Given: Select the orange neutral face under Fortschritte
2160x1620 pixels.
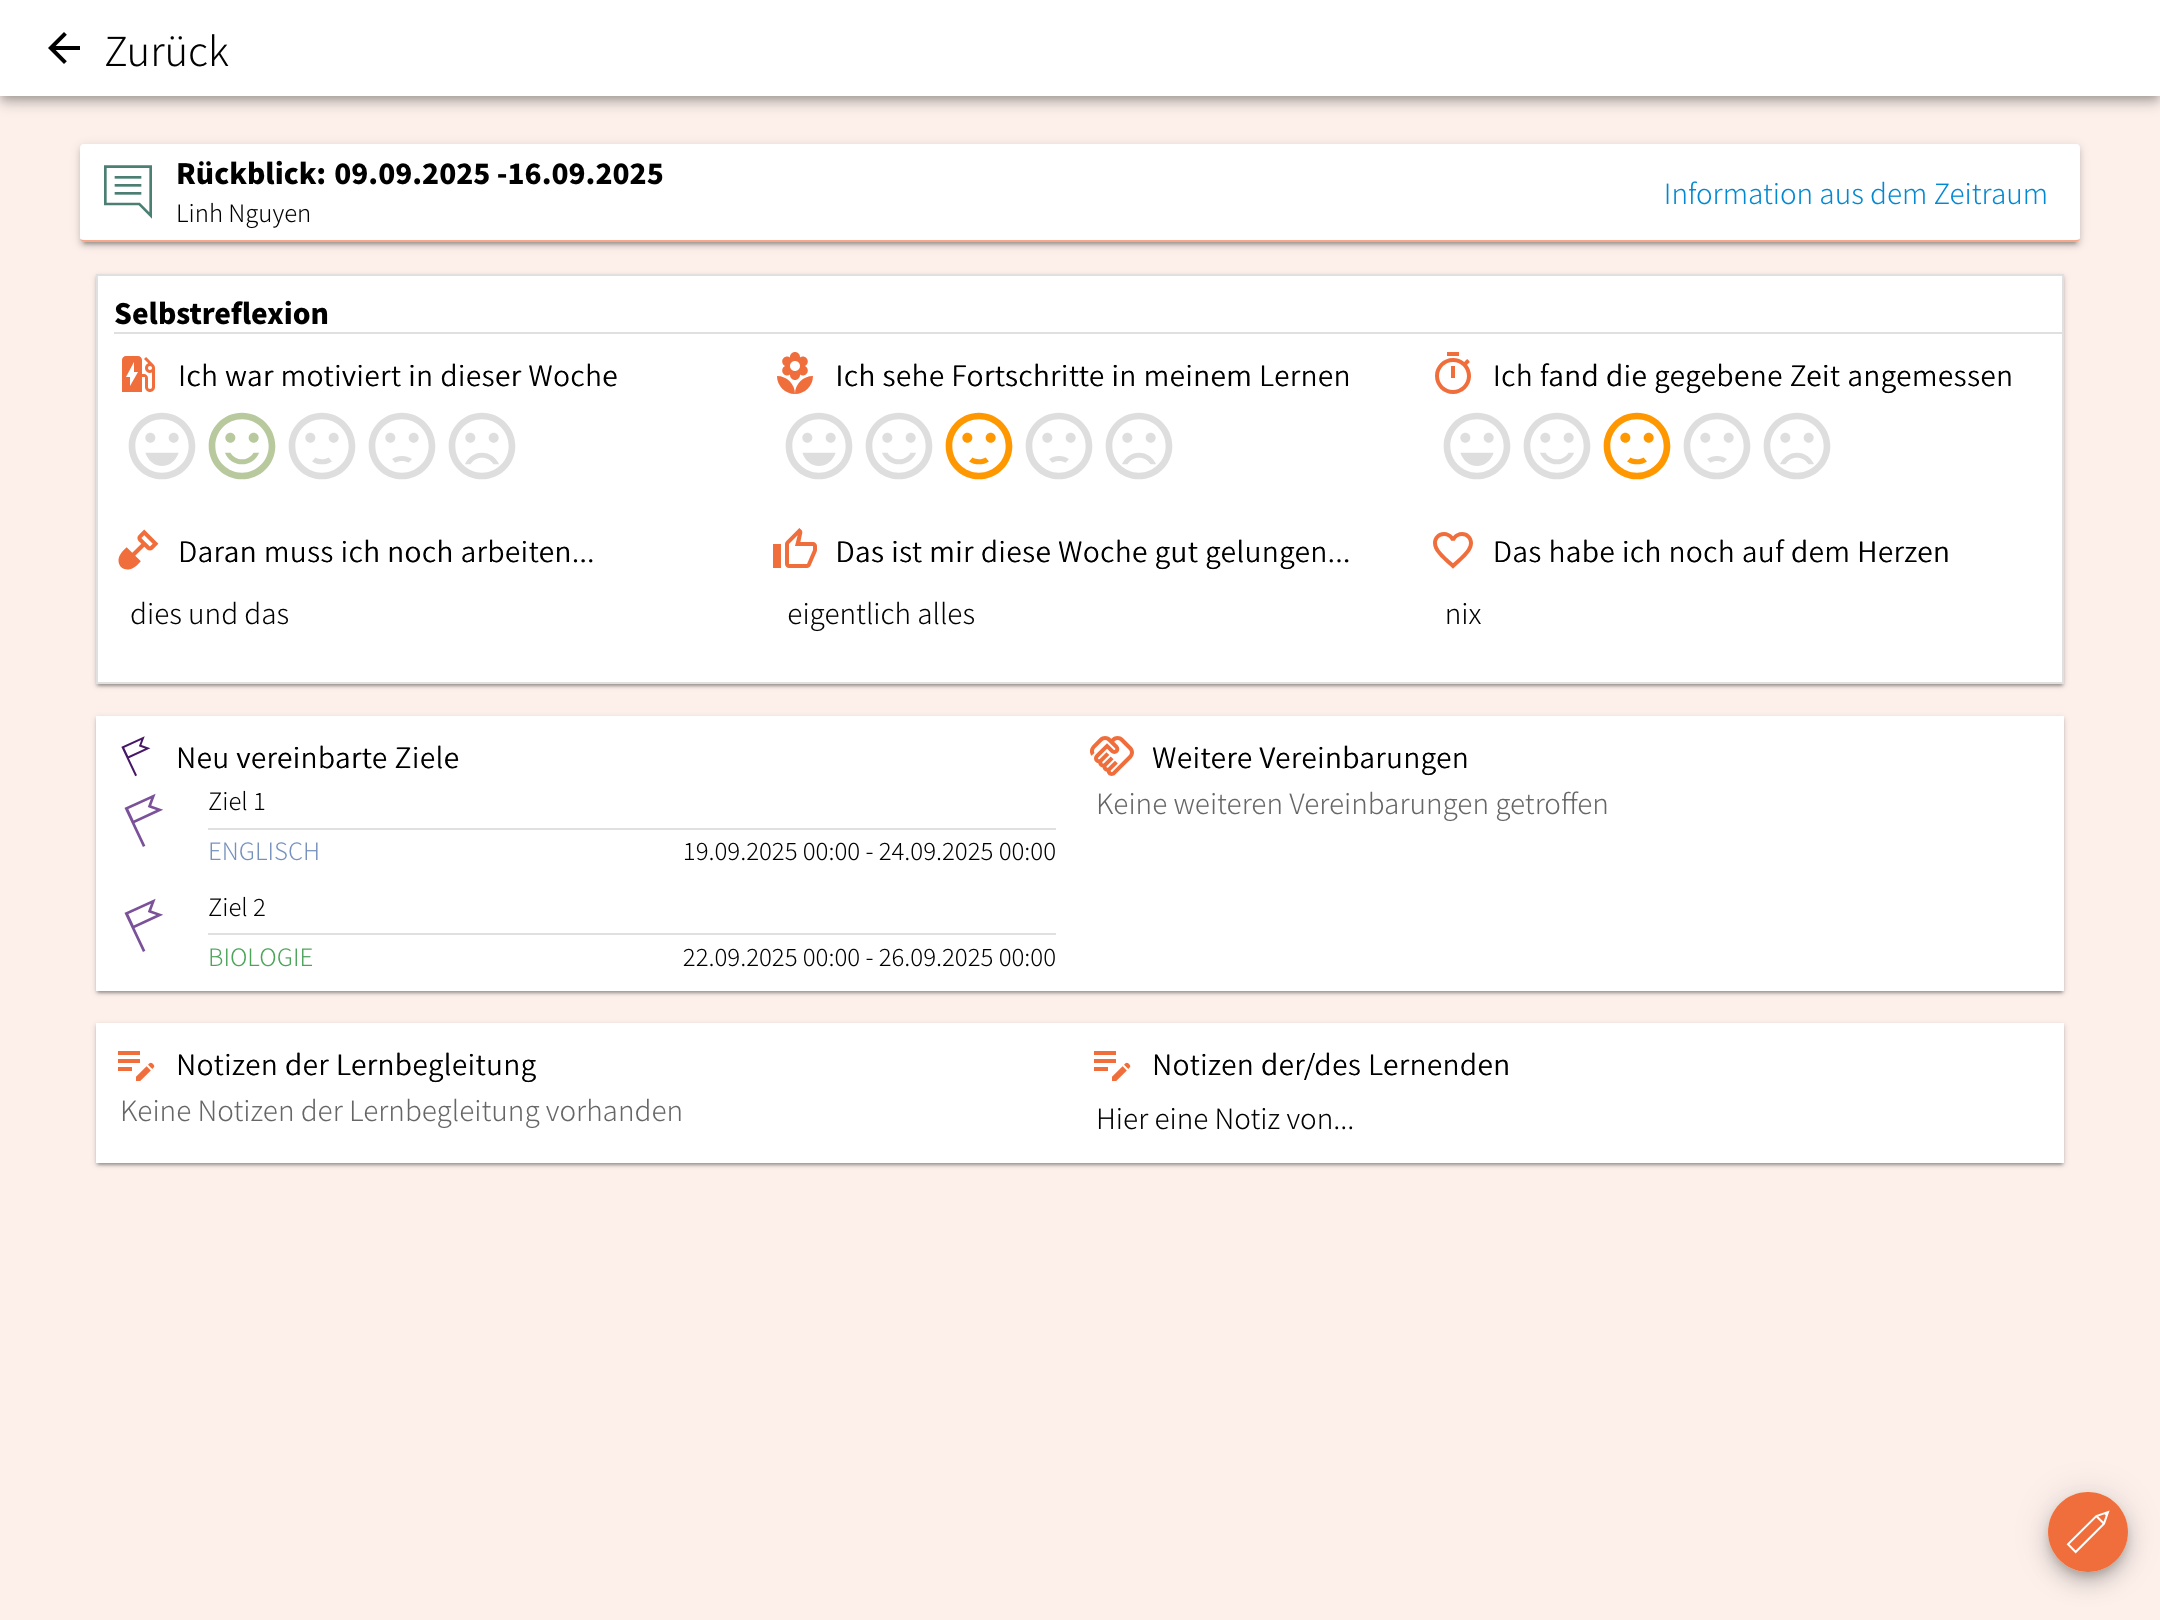Looking at the screenshot, I should 978,446.
